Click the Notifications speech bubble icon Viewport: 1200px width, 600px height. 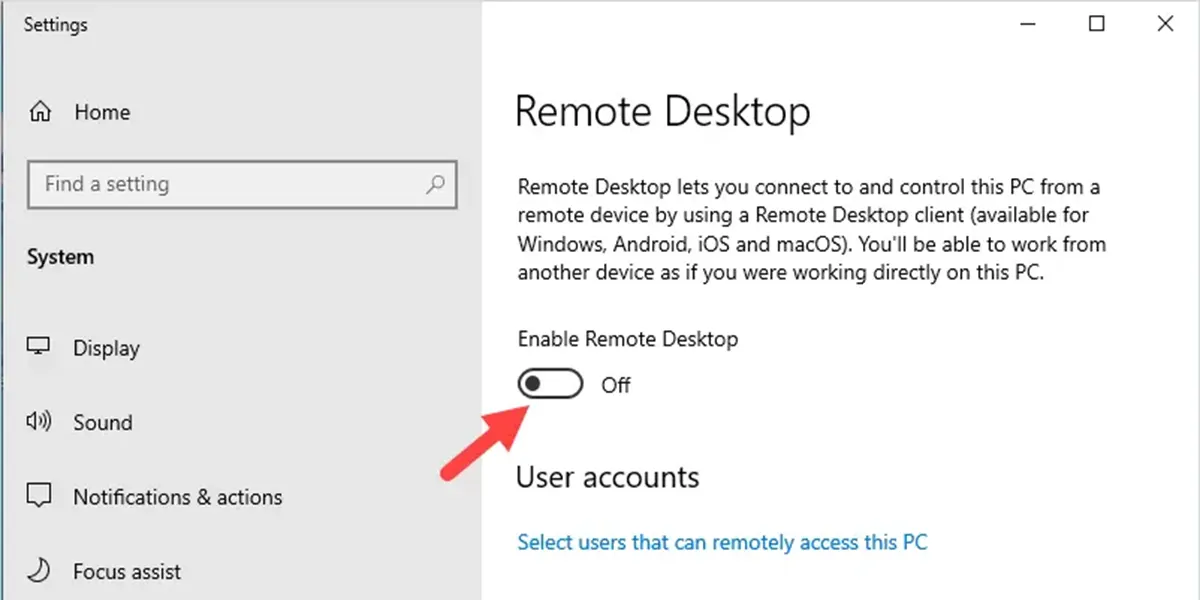[x=39, y=497]
